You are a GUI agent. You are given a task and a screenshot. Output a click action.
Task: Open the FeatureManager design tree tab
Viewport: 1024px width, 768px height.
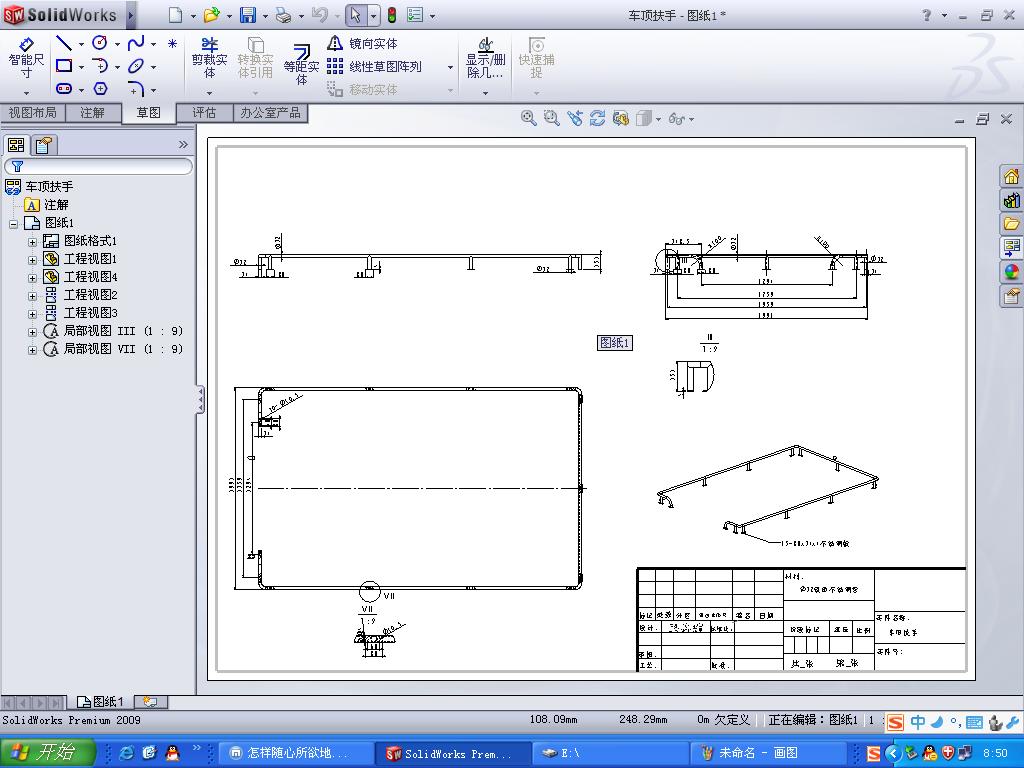pos(16,145)
